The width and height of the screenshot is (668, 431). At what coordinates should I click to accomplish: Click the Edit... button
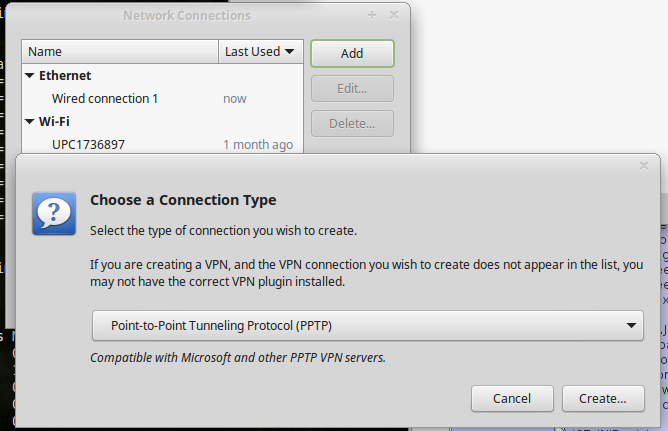(x=352, y=89)
